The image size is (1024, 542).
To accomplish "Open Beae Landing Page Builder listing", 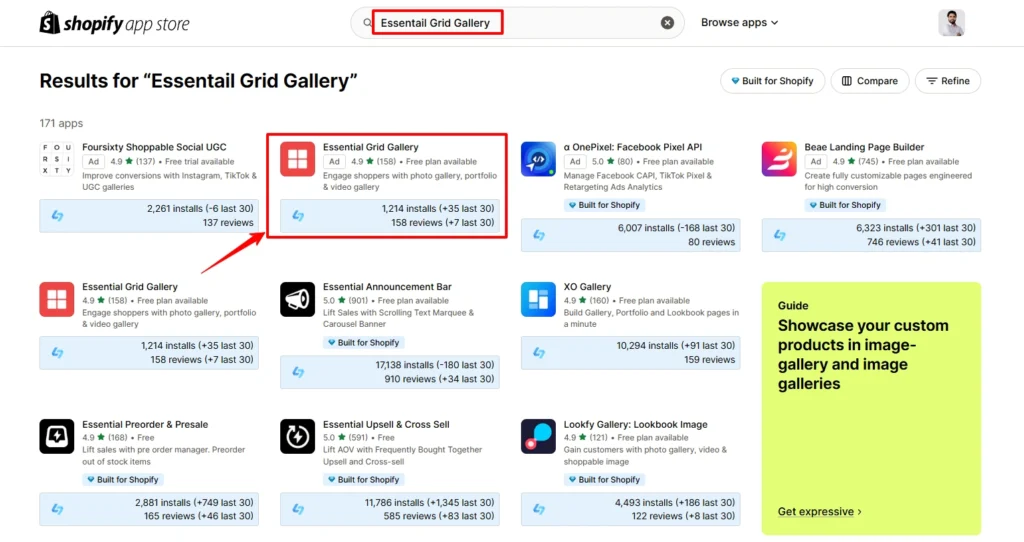I will (x=864, y=147).
